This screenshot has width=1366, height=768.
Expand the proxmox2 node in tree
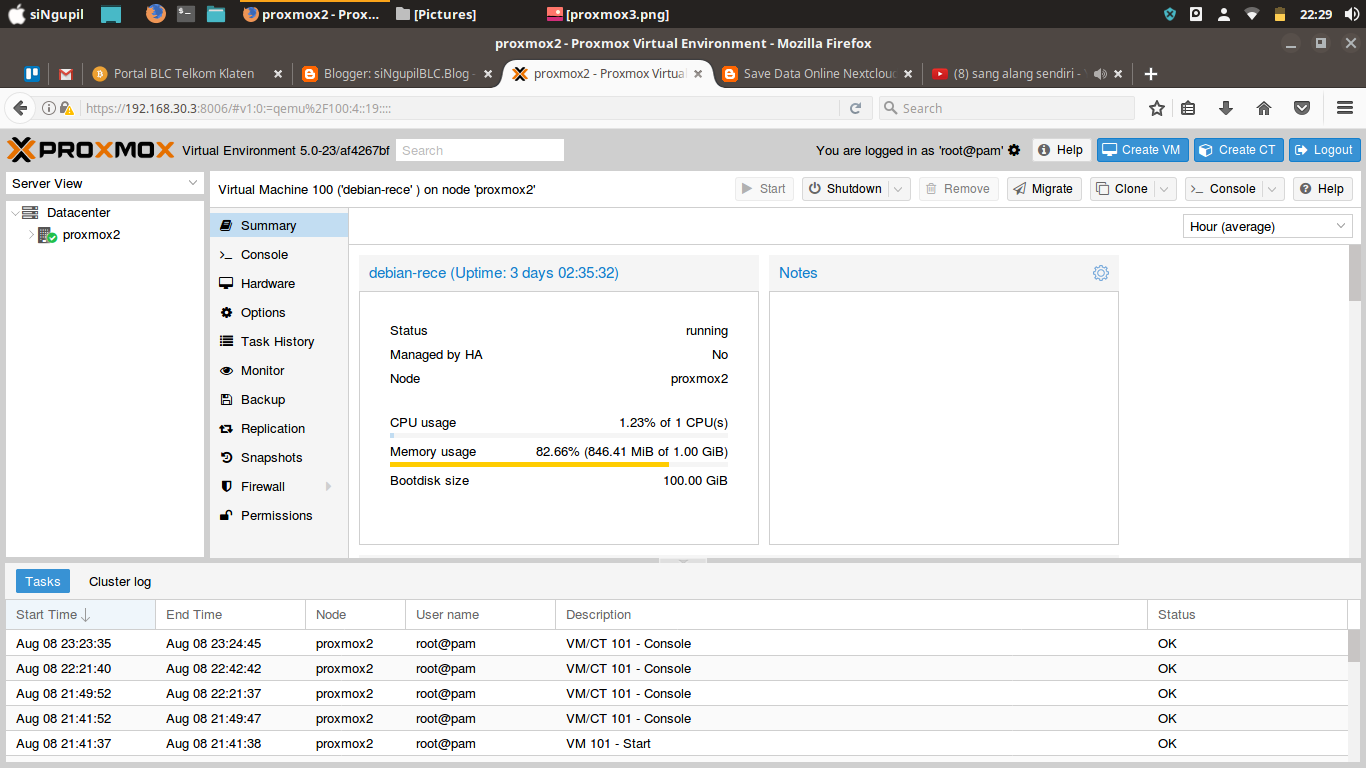[31, 235]
